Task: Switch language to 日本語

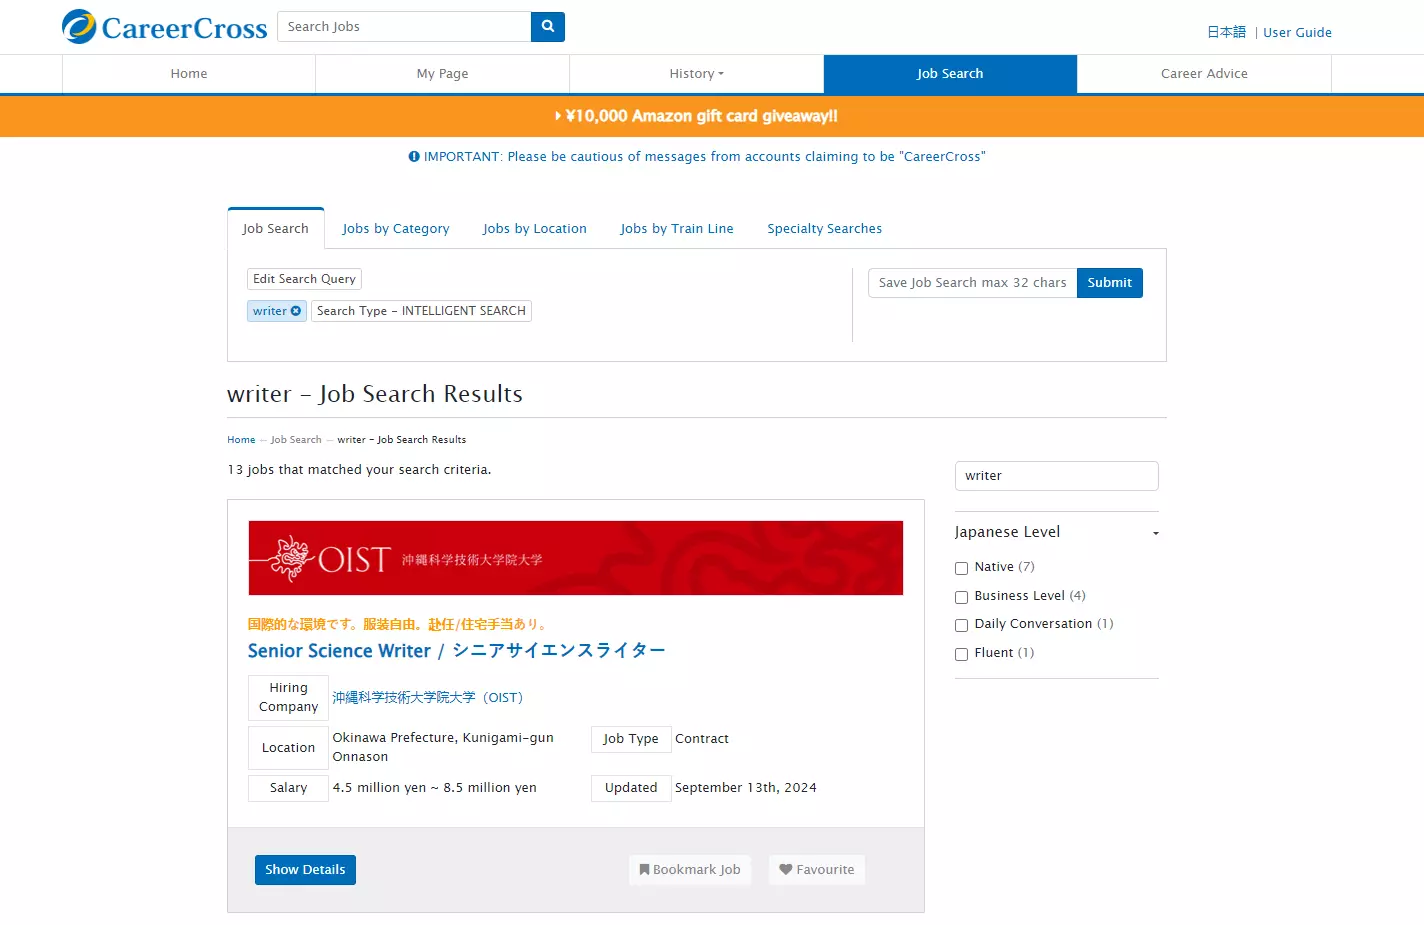Action: point(1226,32)
